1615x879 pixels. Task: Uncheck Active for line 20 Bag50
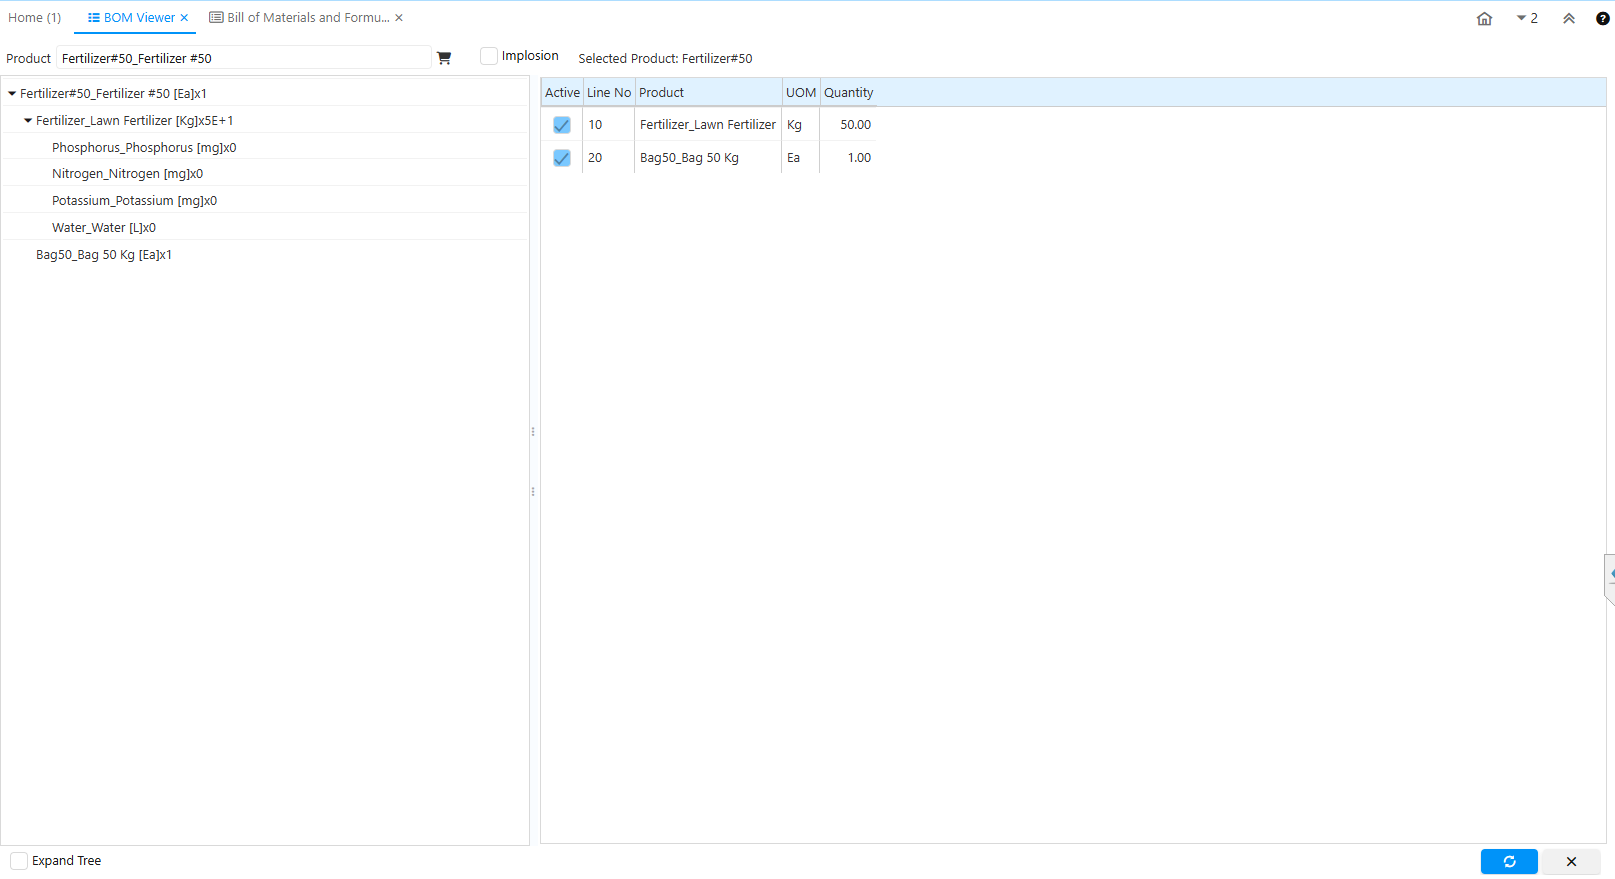[x=562, y=158]
